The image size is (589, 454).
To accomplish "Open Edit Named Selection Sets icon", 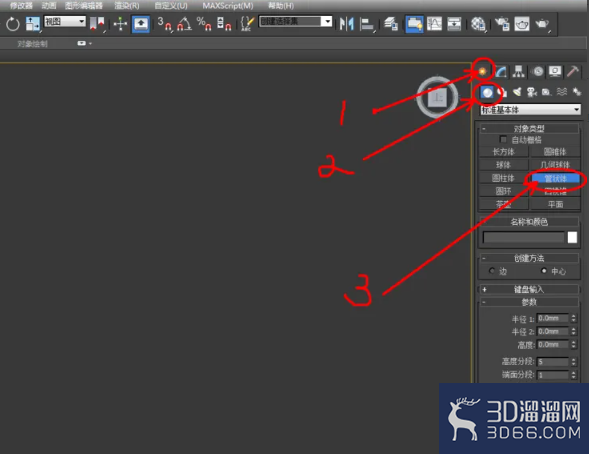I will 247,24.
